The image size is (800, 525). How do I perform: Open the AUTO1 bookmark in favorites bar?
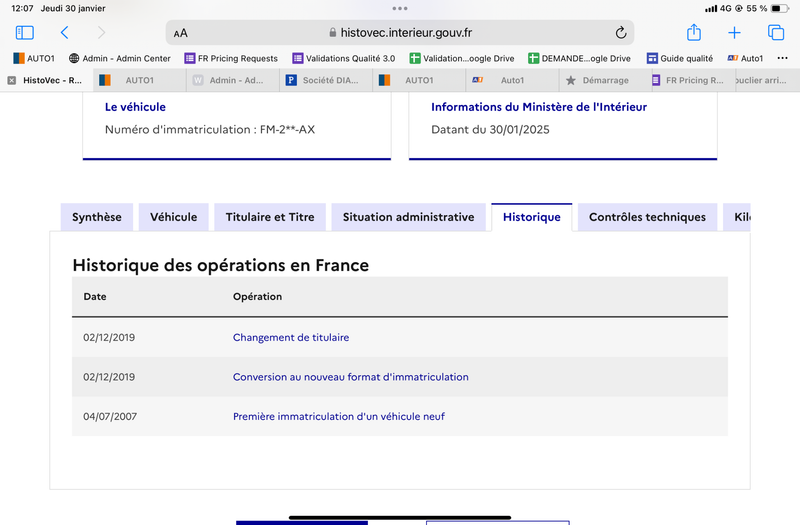(34, 58)
